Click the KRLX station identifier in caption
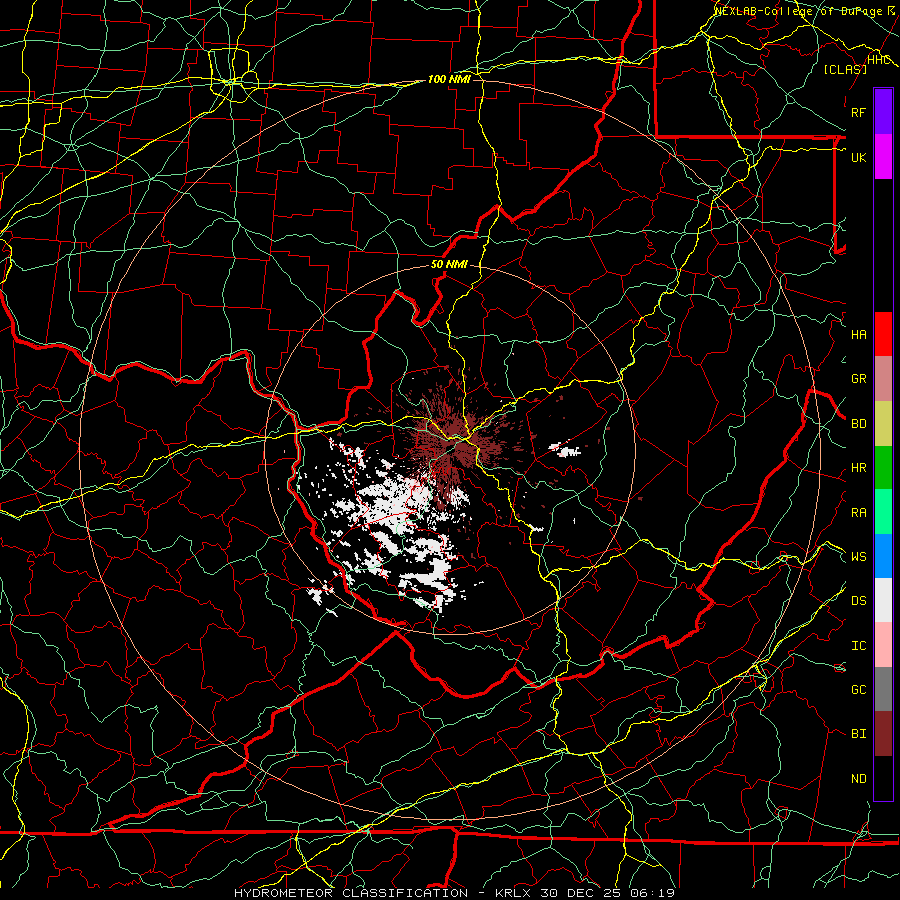 pos(513,893)
